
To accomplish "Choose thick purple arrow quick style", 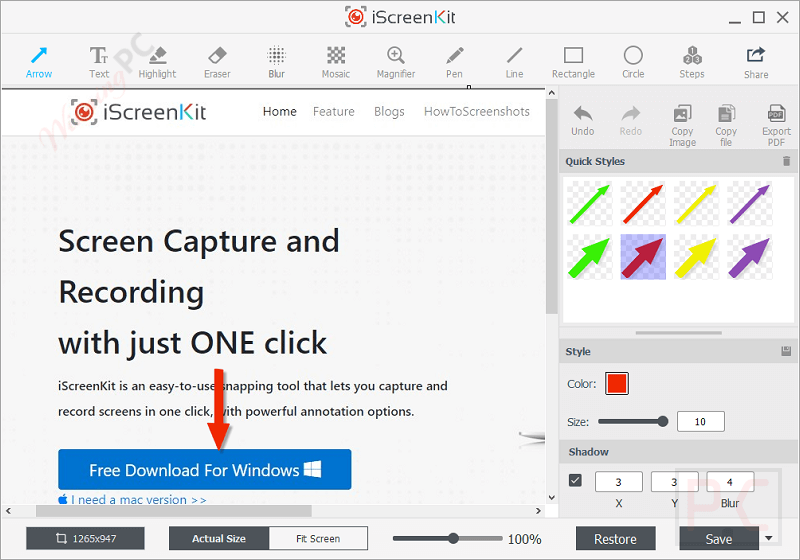I will (749, 257).
